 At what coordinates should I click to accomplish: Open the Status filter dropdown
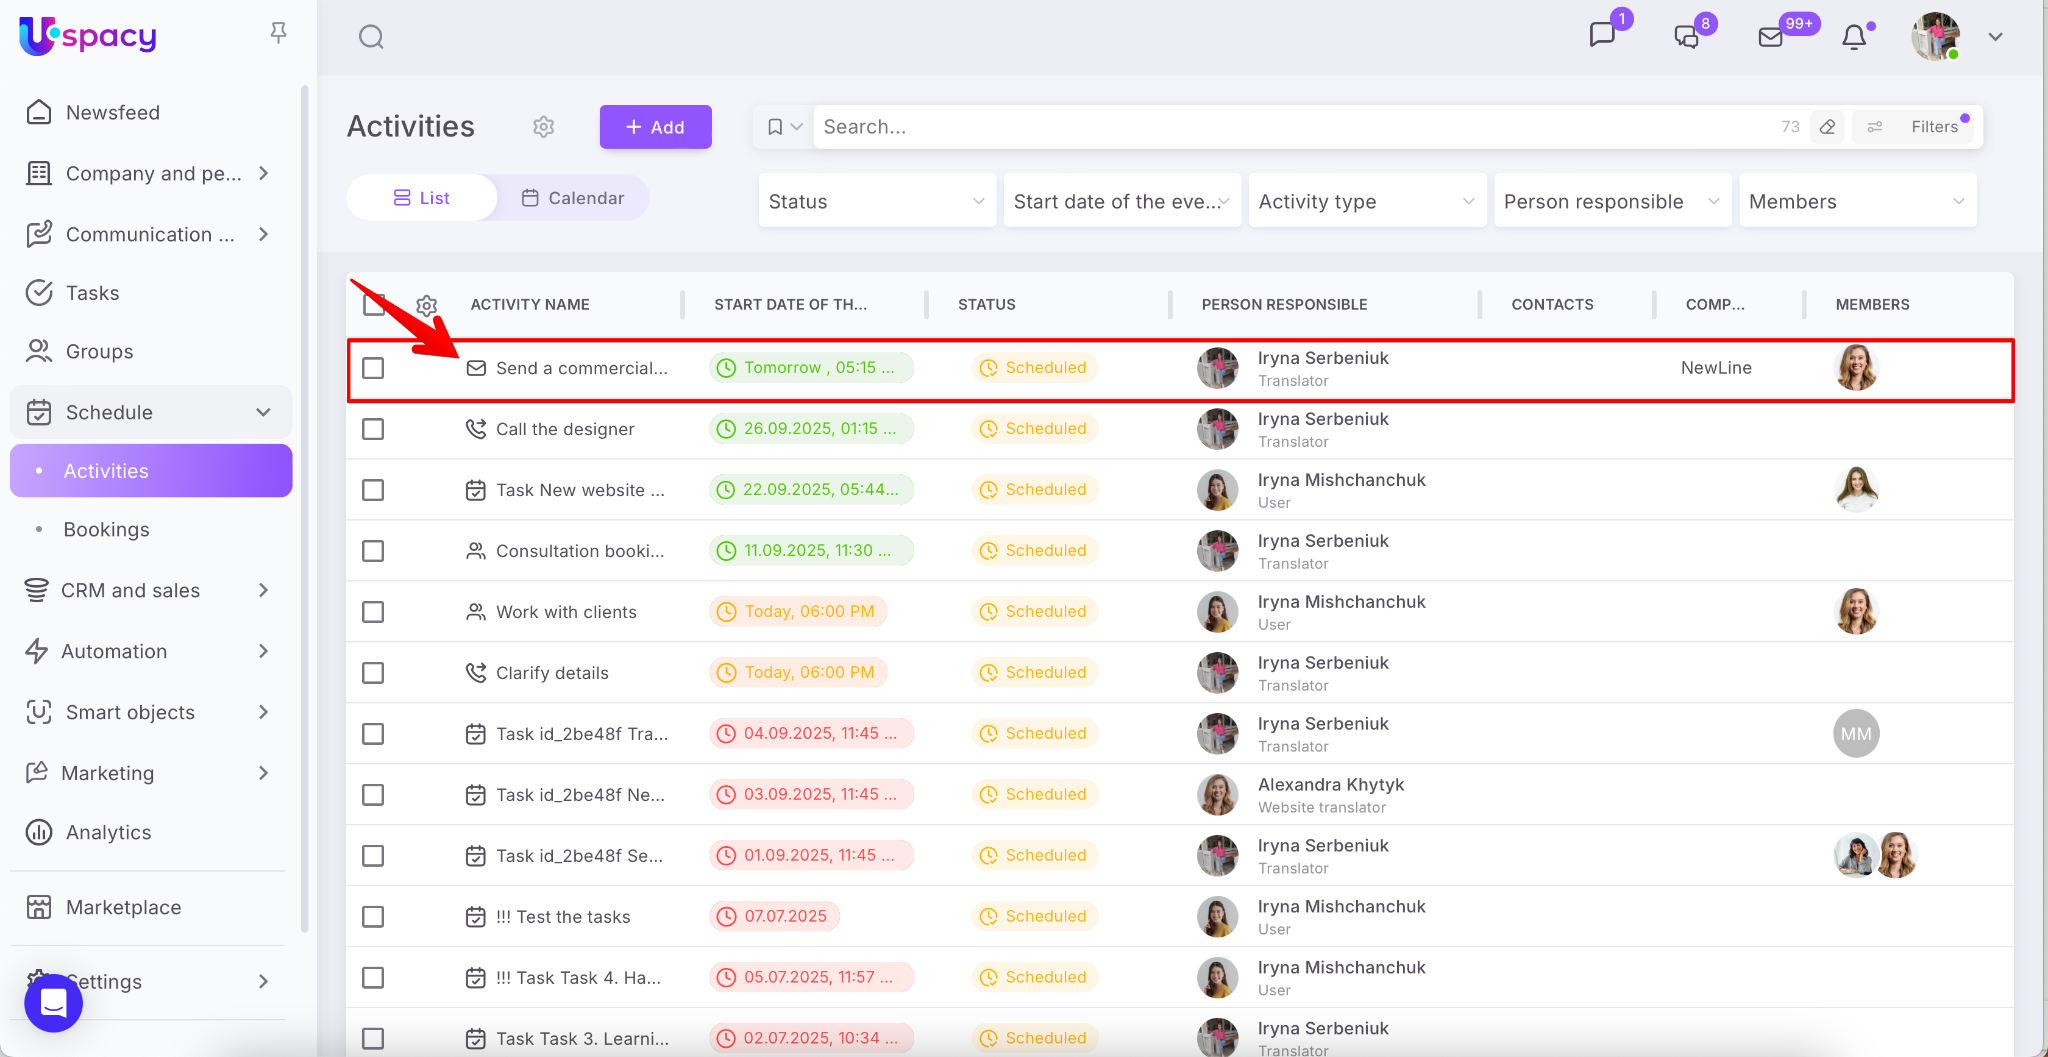pos(876,201)
